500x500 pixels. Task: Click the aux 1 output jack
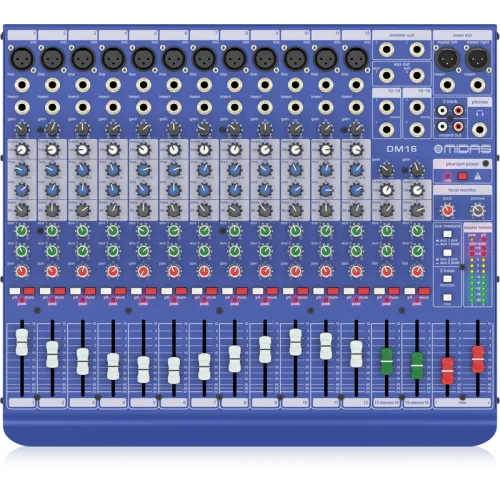[386, 76]
